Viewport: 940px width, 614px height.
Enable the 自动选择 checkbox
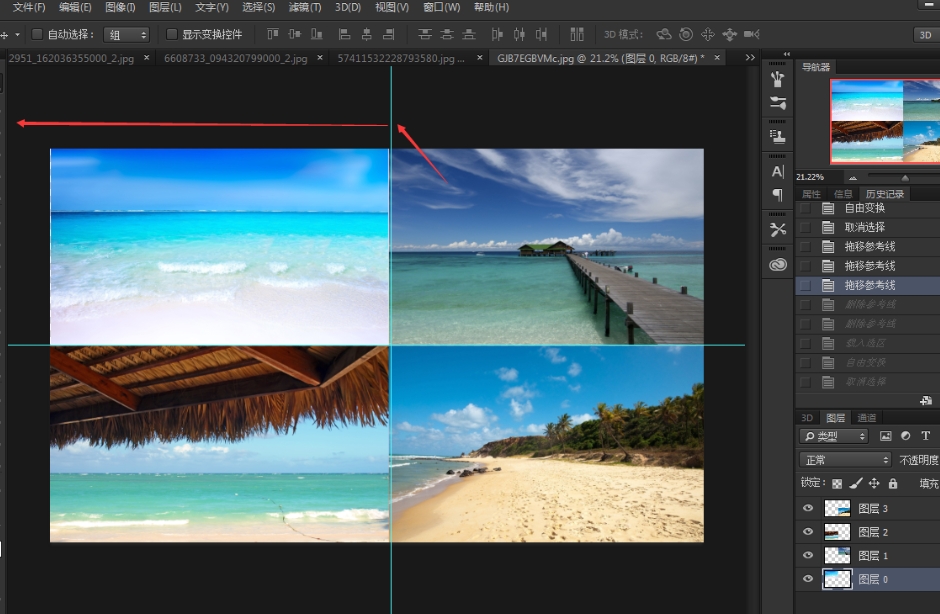pyautogui.click(x=37, y=34)
